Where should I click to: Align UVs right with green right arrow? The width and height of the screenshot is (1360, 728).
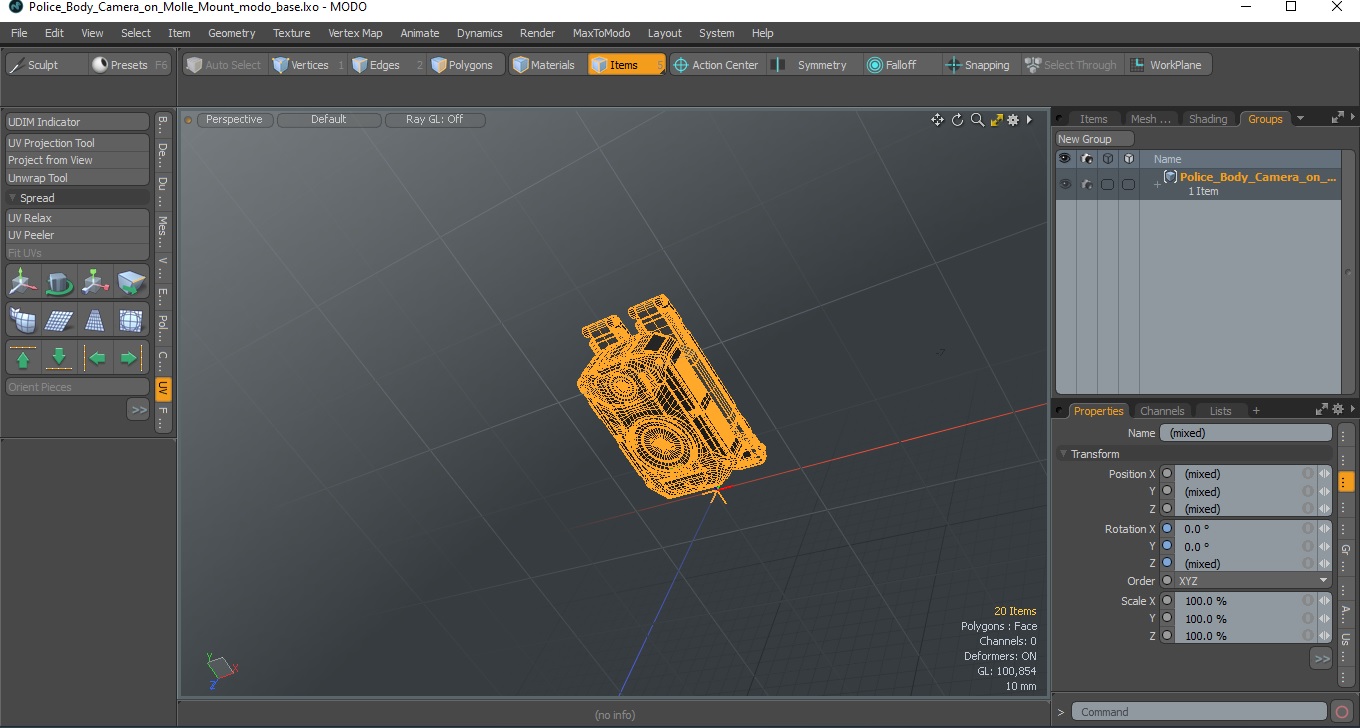coord(131,357)
